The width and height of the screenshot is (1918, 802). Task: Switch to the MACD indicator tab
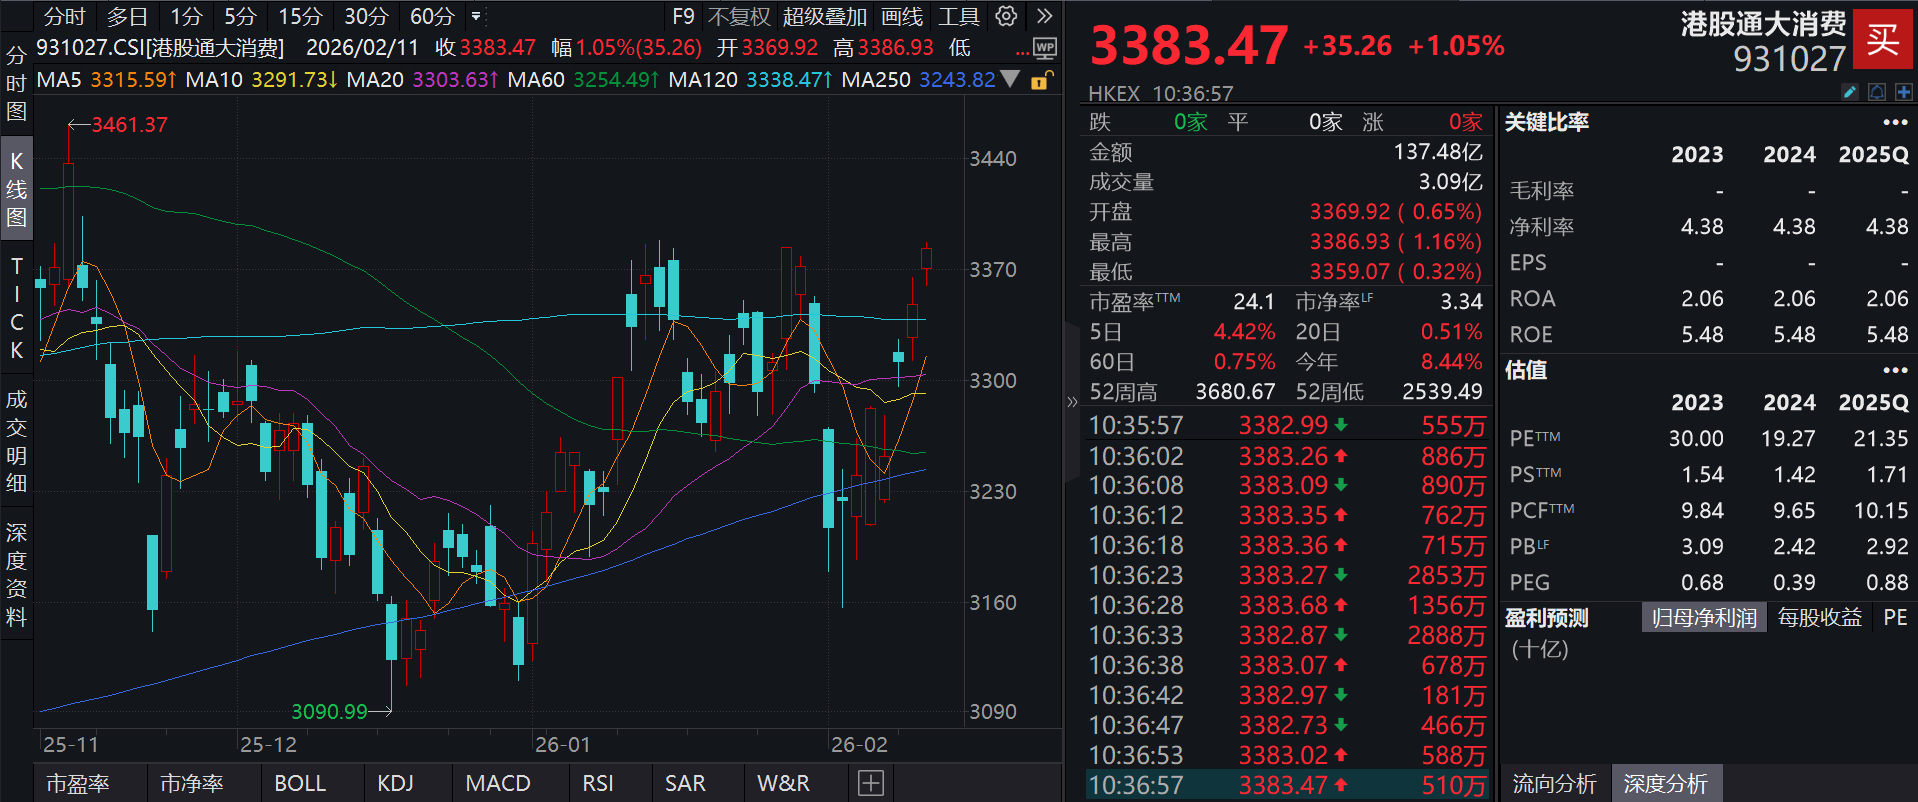[498, 783]
